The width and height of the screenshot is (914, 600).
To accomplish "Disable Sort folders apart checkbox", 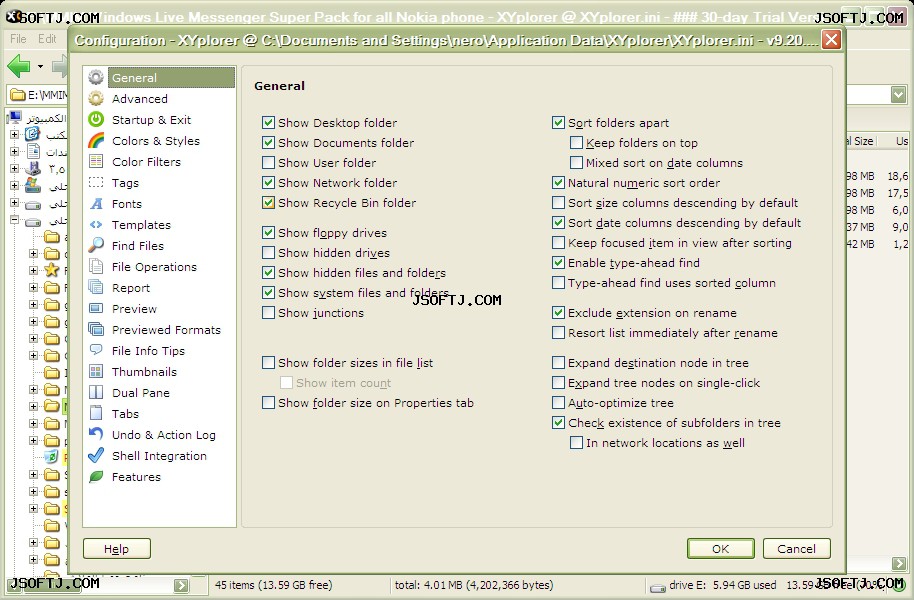I will pos(558,122).
